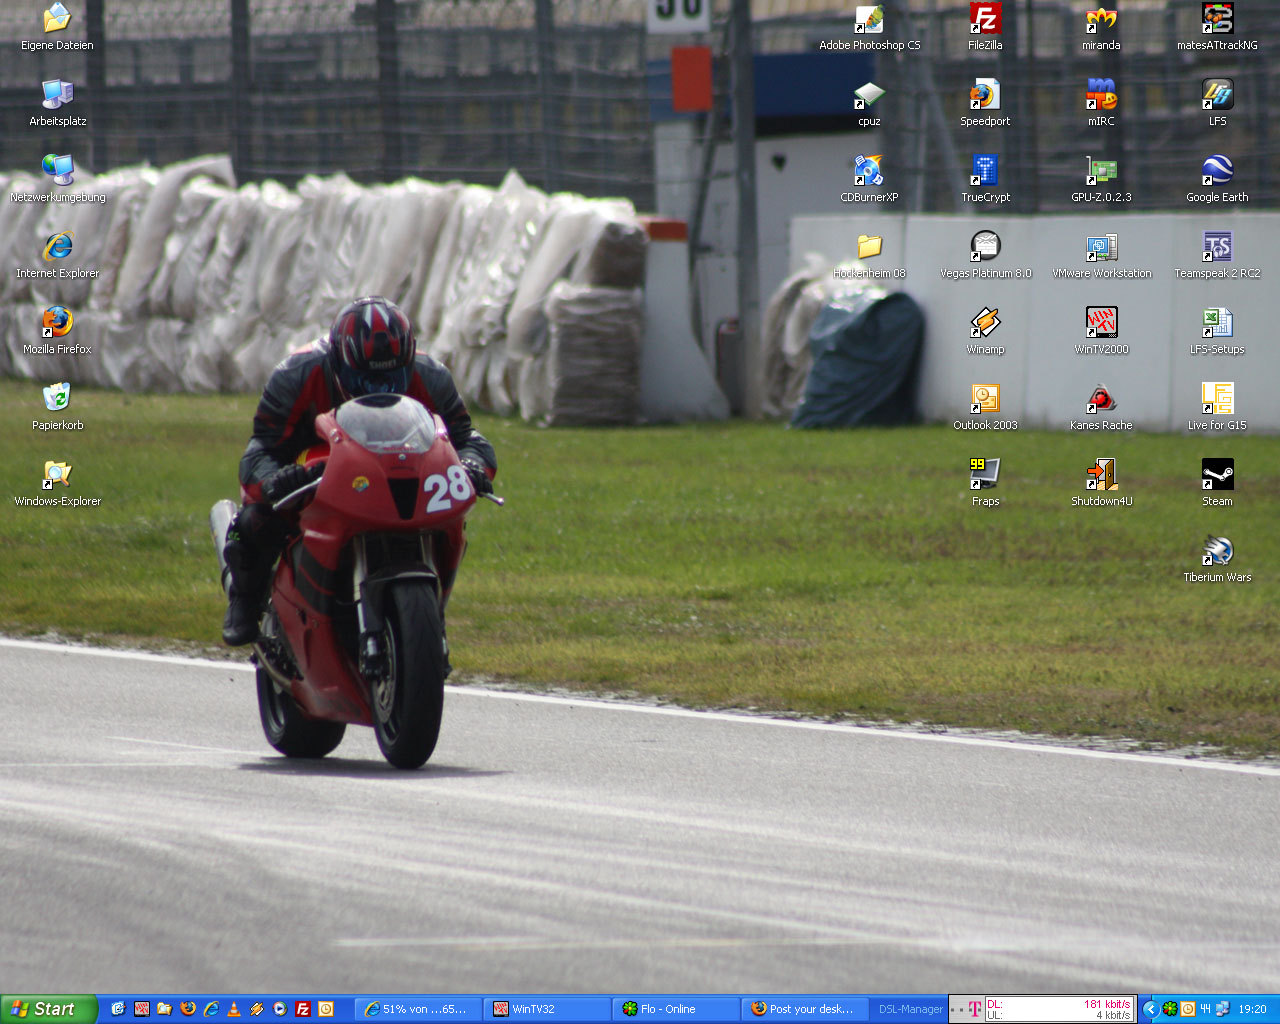Select the Adobe Photoshop CS shortcut
Viewport: 1280px width, 1024px height.
pos(870,27)
